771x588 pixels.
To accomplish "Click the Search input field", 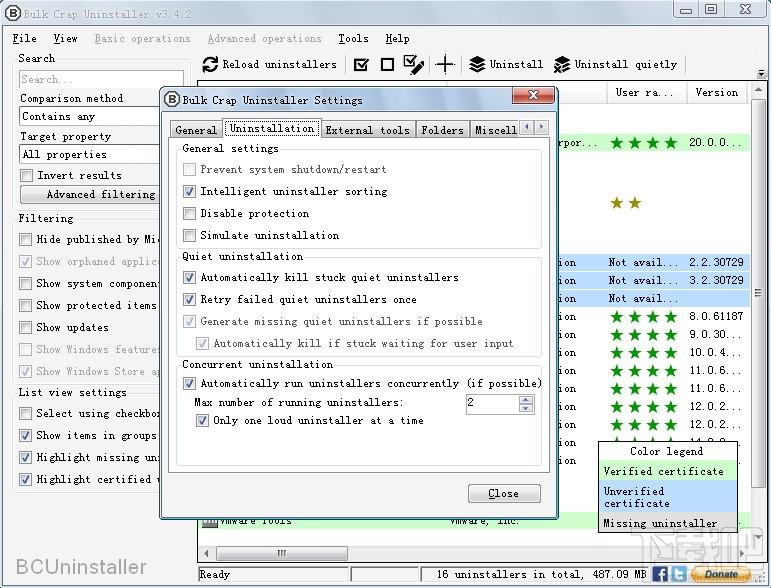I will click(x=102, y=79).
